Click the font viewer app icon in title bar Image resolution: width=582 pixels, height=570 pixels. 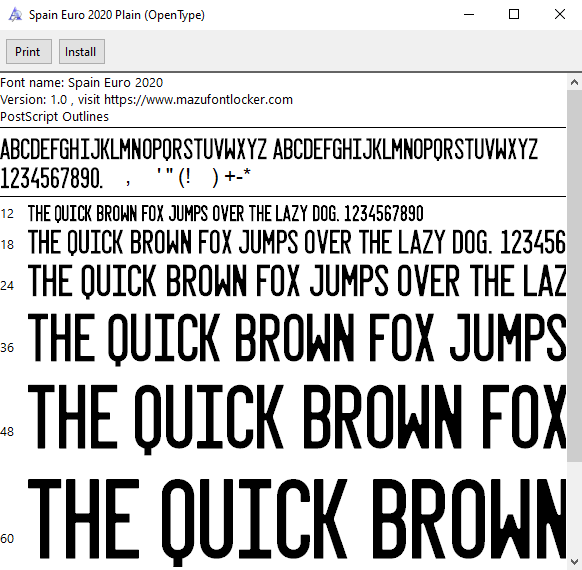15,15
